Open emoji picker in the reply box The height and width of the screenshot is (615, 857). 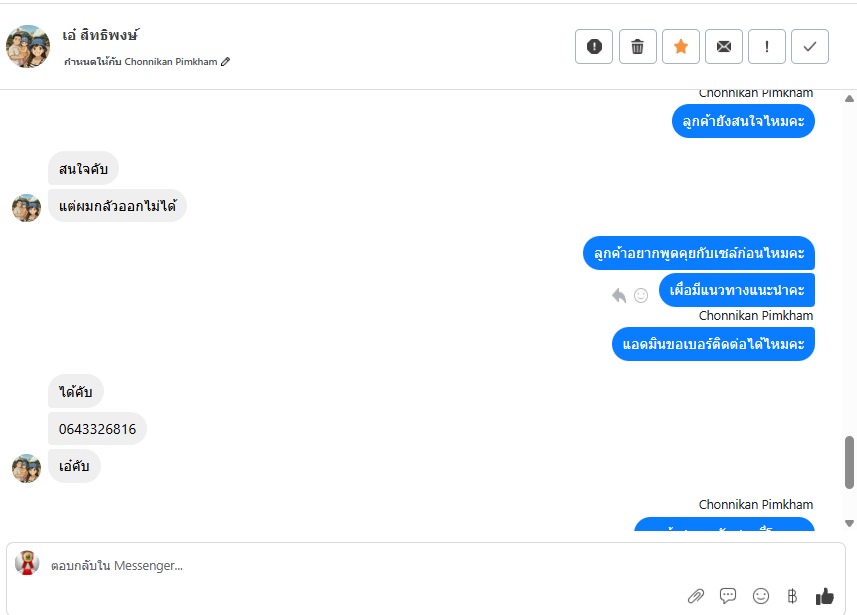(761, 596)
